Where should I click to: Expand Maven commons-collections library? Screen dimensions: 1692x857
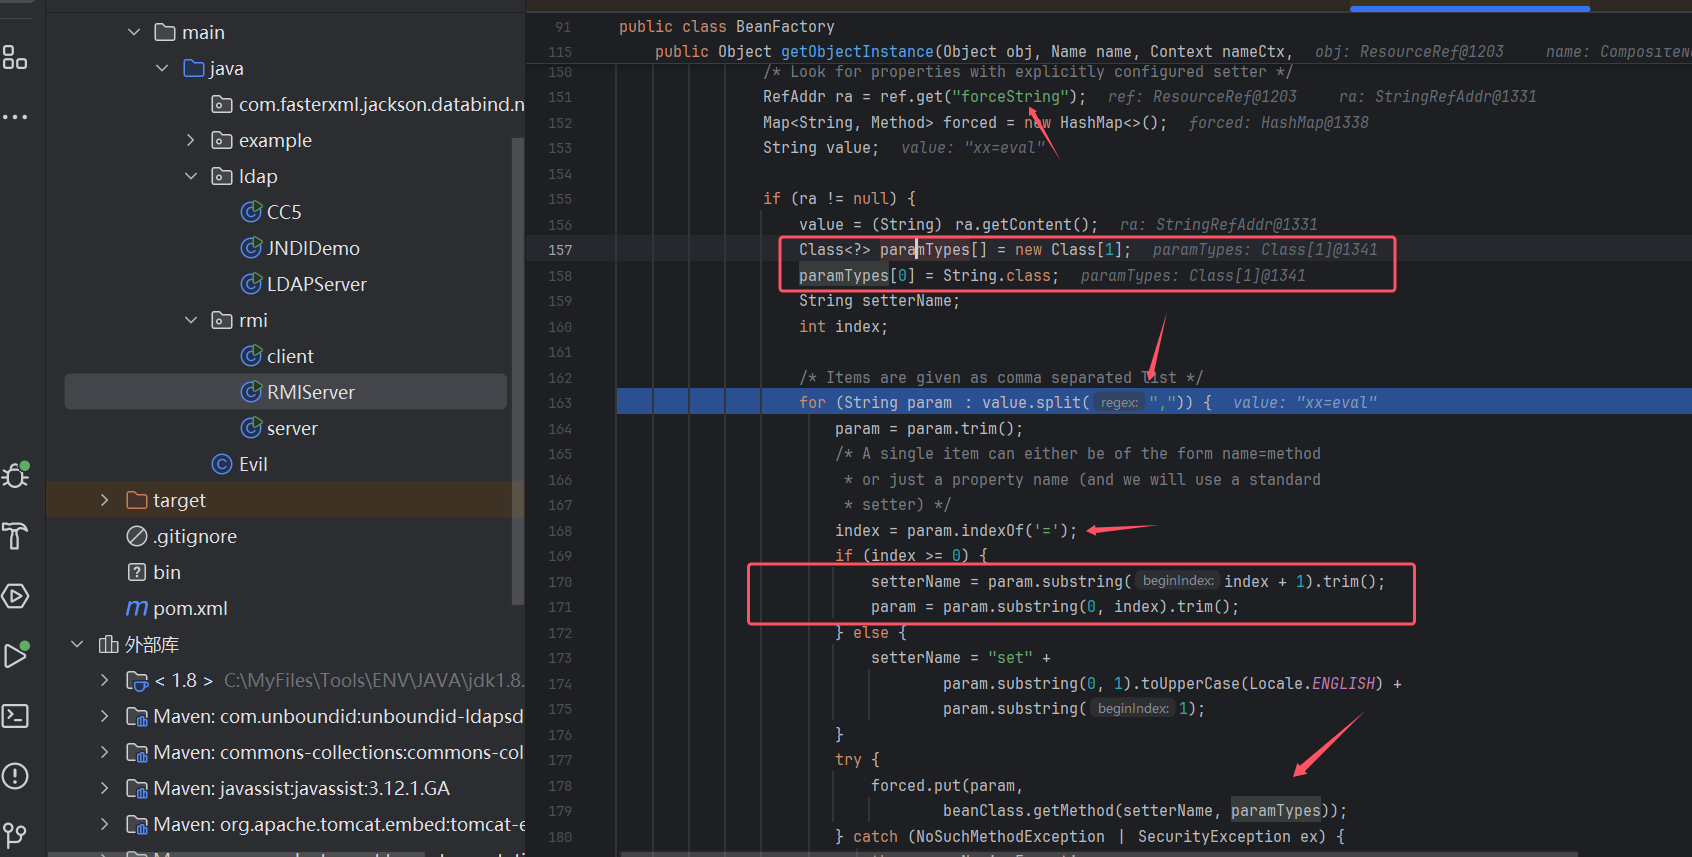click(105, 752)
